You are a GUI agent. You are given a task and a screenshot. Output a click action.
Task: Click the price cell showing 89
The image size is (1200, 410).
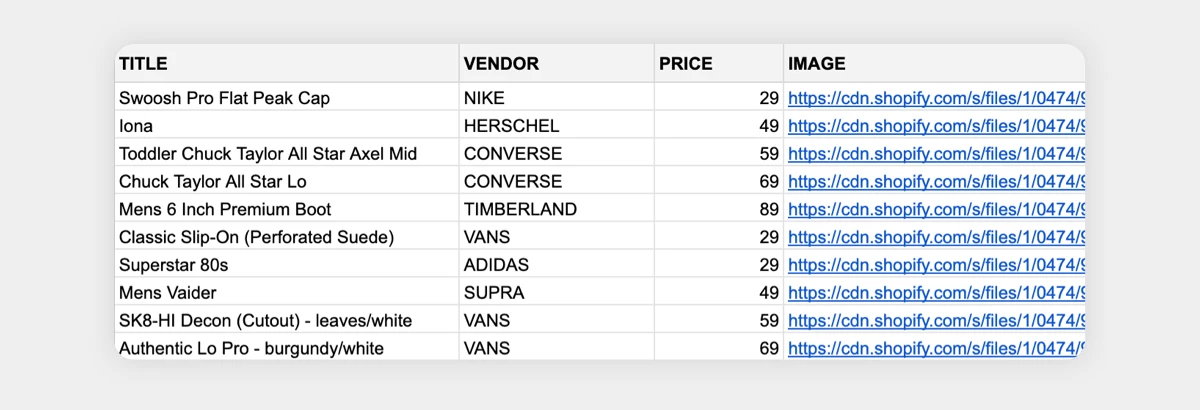tap(719, 209)
